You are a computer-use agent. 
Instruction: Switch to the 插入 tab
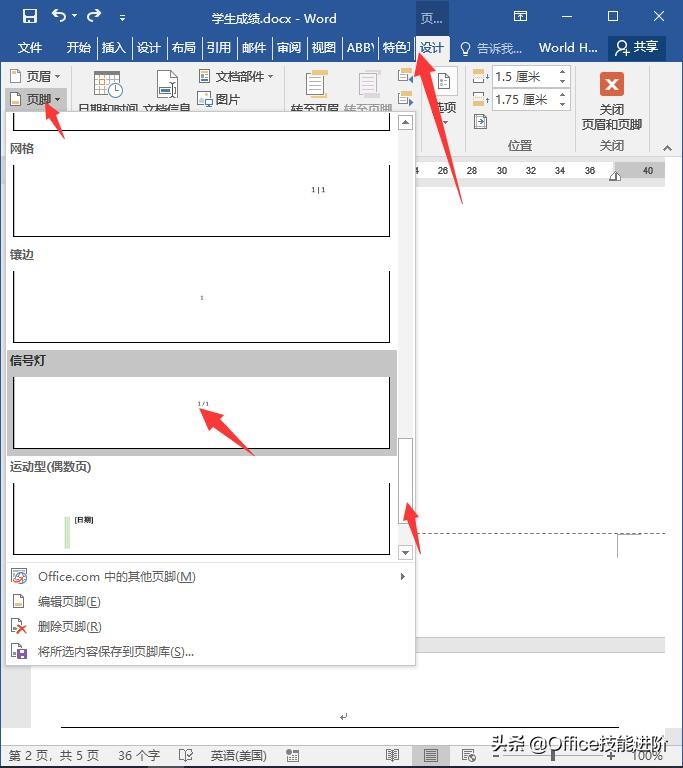[x=114, y=48]
